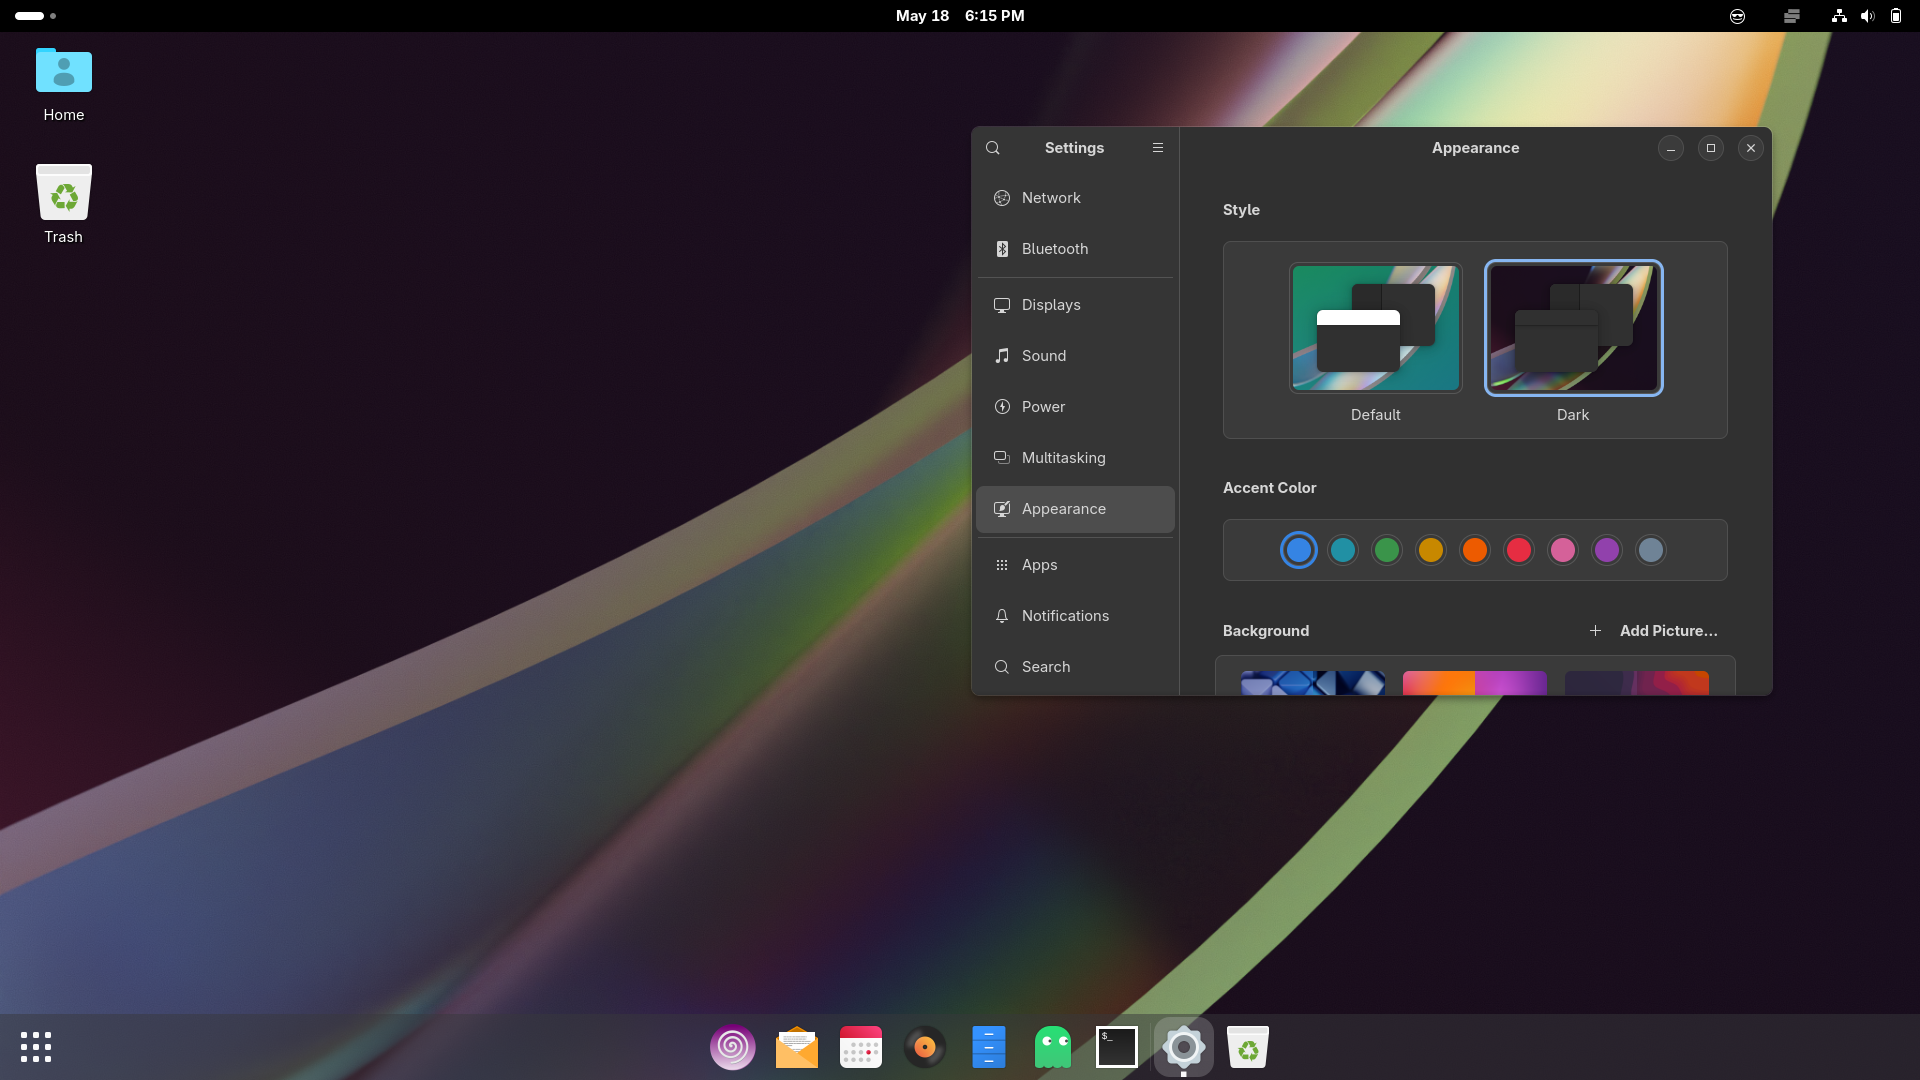Select the teal accent color
Viewport: 1920px width, 1080px height.
(1343, 550)
